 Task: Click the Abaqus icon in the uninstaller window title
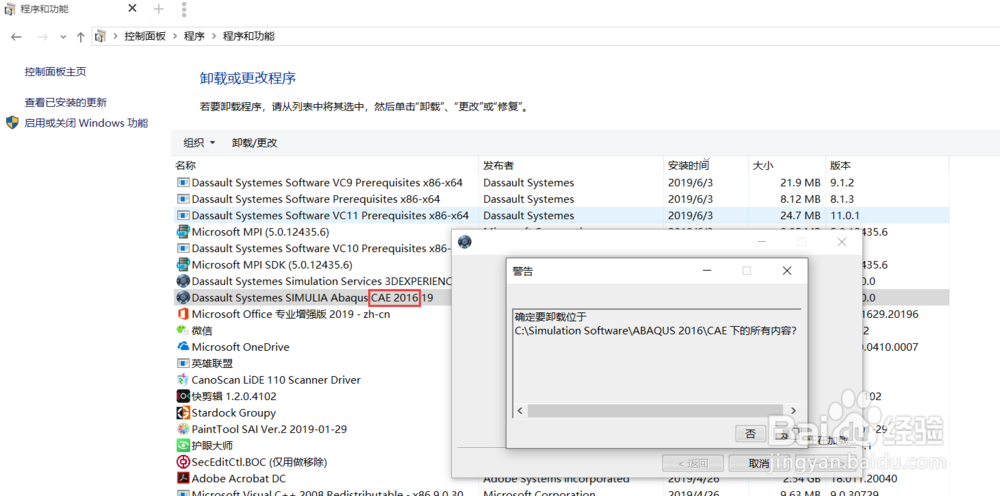[x=464, y=242]
